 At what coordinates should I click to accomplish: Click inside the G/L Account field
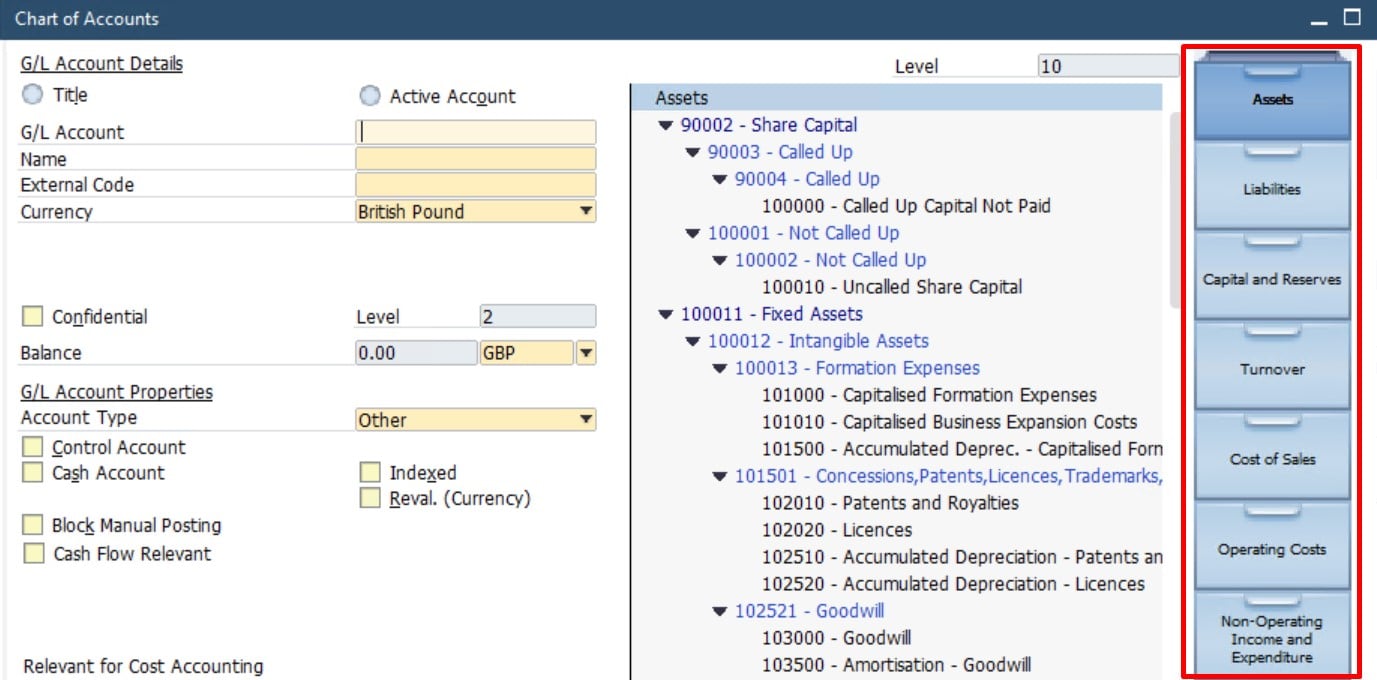click(475, 131)
